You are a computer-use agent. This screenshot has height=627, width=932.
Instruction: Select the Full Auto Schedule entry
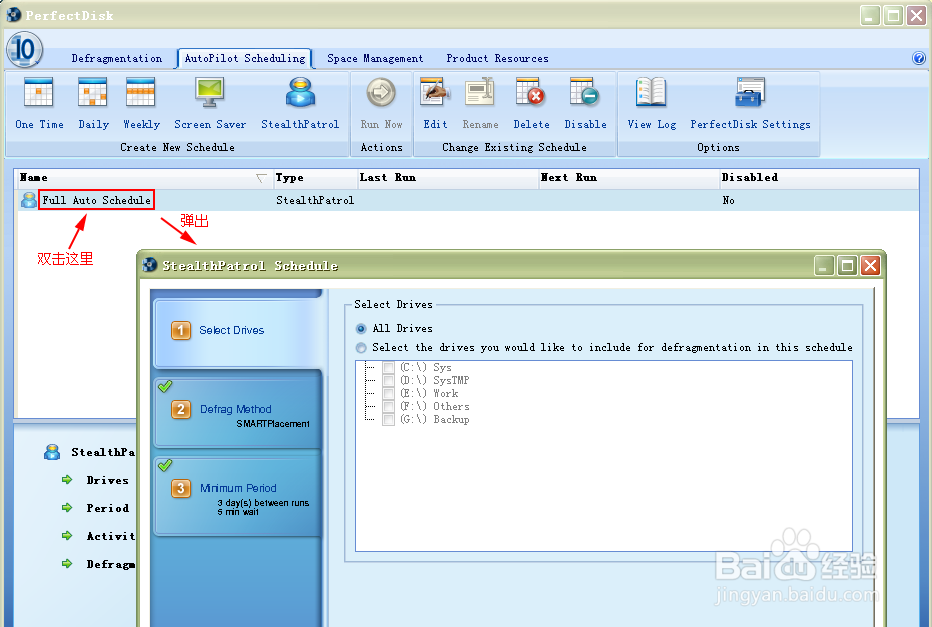pyautogui.click(x=96, y=200)
